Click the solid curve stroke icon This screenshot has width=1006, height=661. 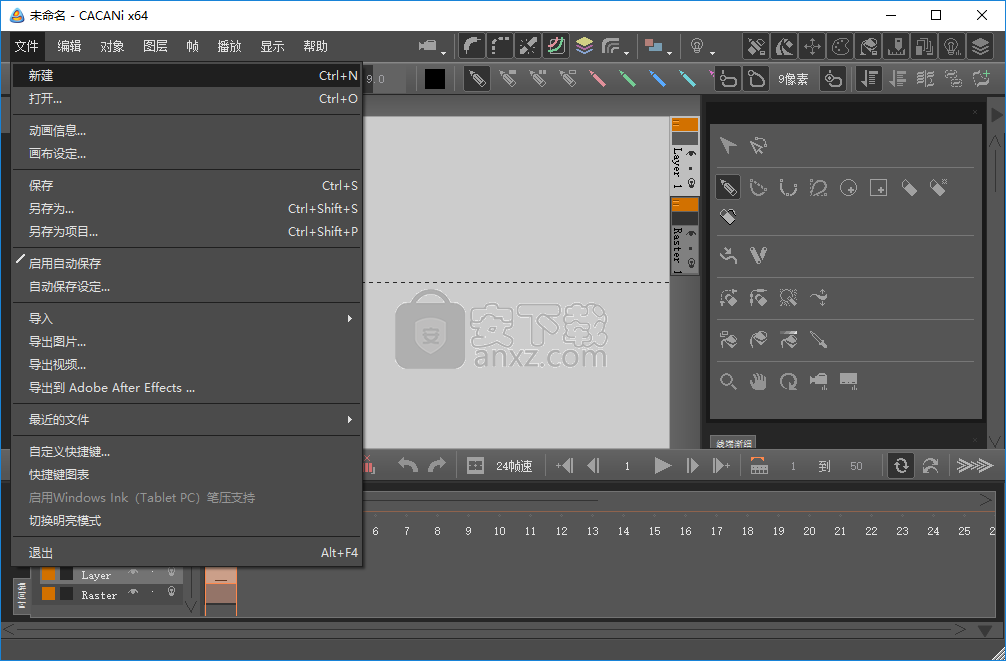pos(472,46)
